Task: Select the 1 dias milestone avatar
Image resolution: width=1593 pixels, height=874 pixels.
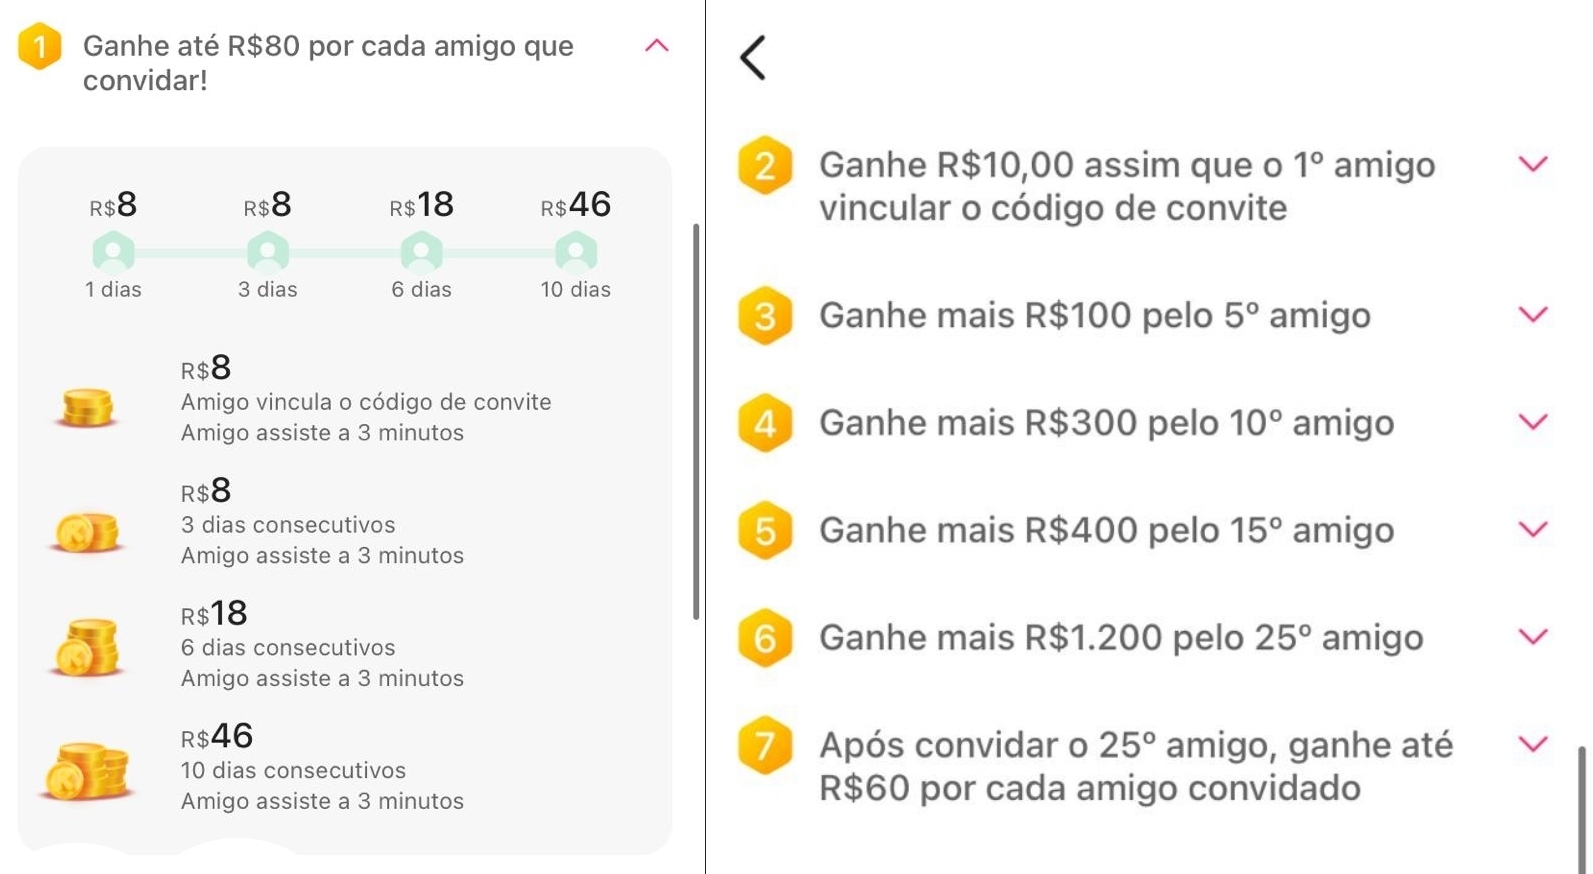Action: 113,252
